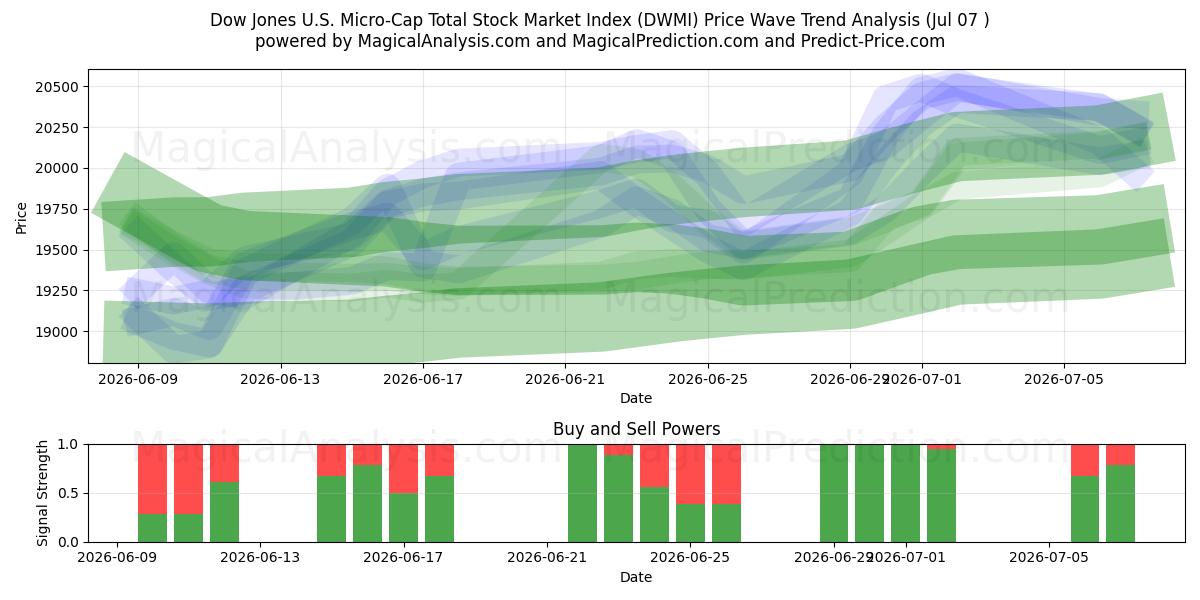Image resolution: width=1200 pixels, height=600 pixels.
Task: Click the 2026-06-17 tick on price chart
Action: coord(423,379)
